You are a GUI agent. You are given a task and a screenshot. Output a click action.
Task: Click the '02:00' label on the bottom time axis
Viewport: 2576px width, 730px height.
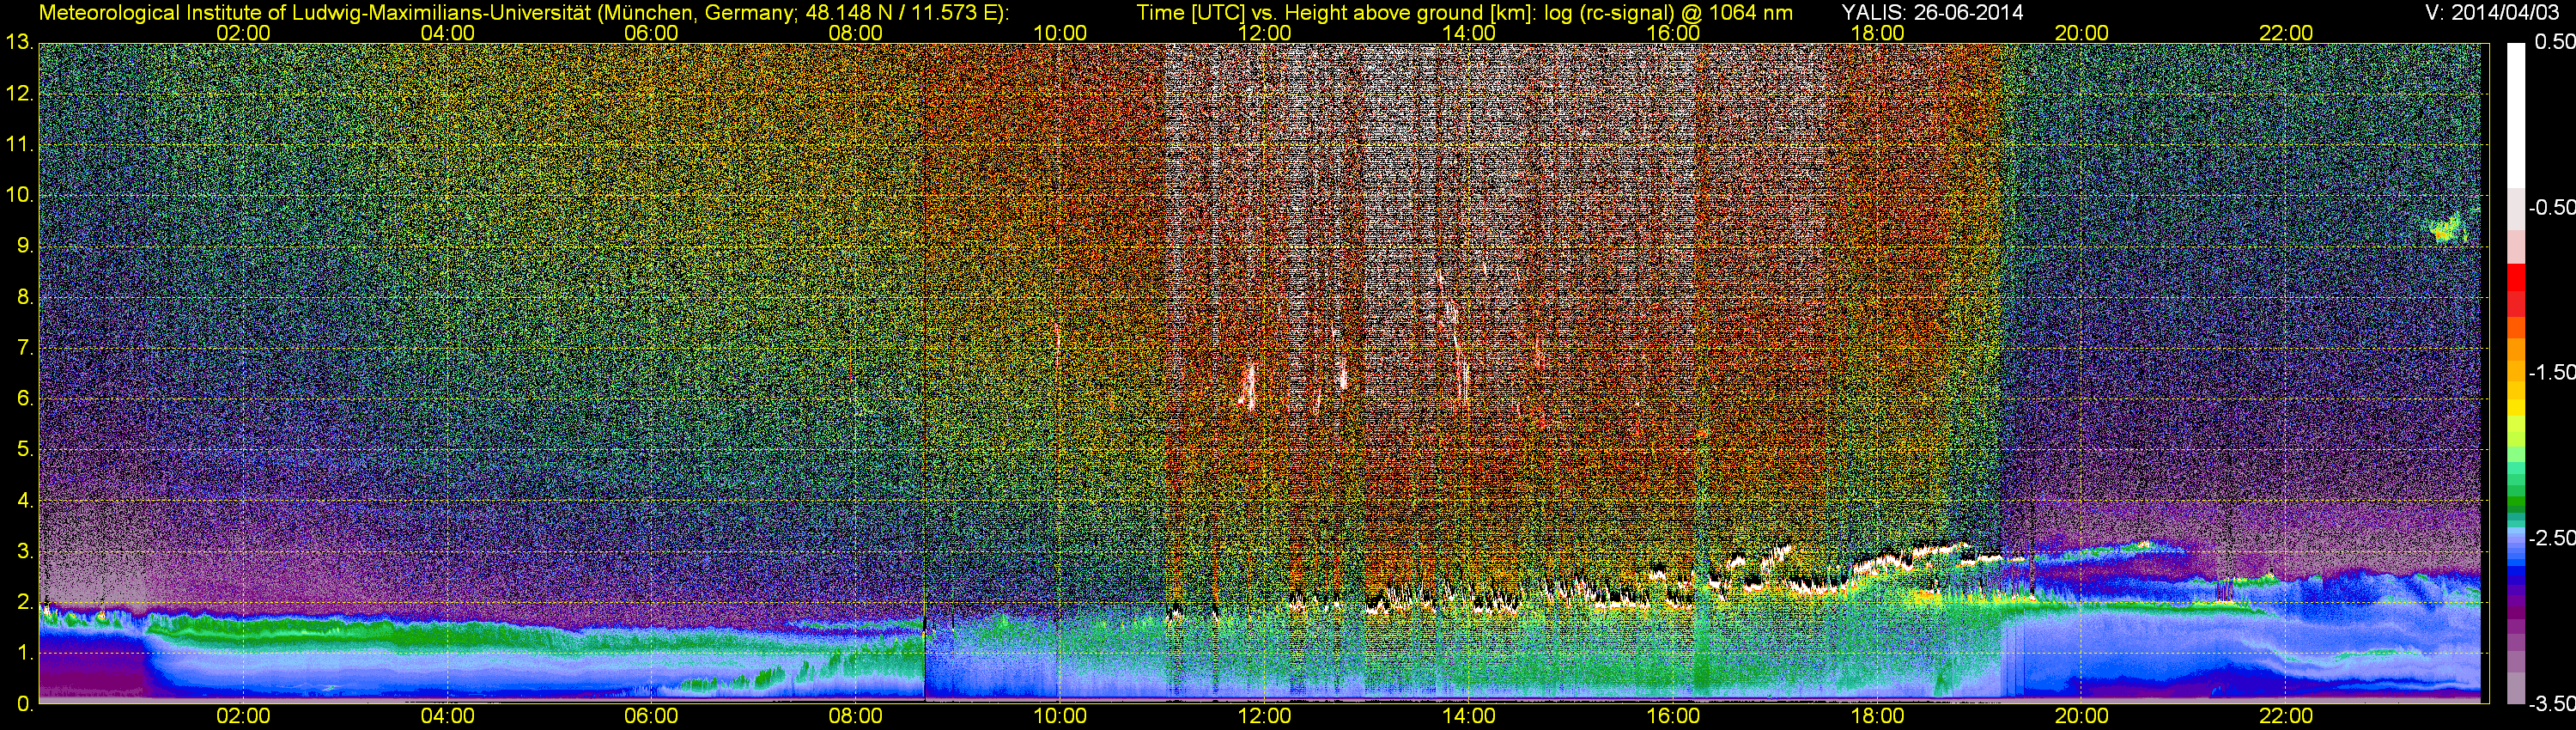(243, 716)
